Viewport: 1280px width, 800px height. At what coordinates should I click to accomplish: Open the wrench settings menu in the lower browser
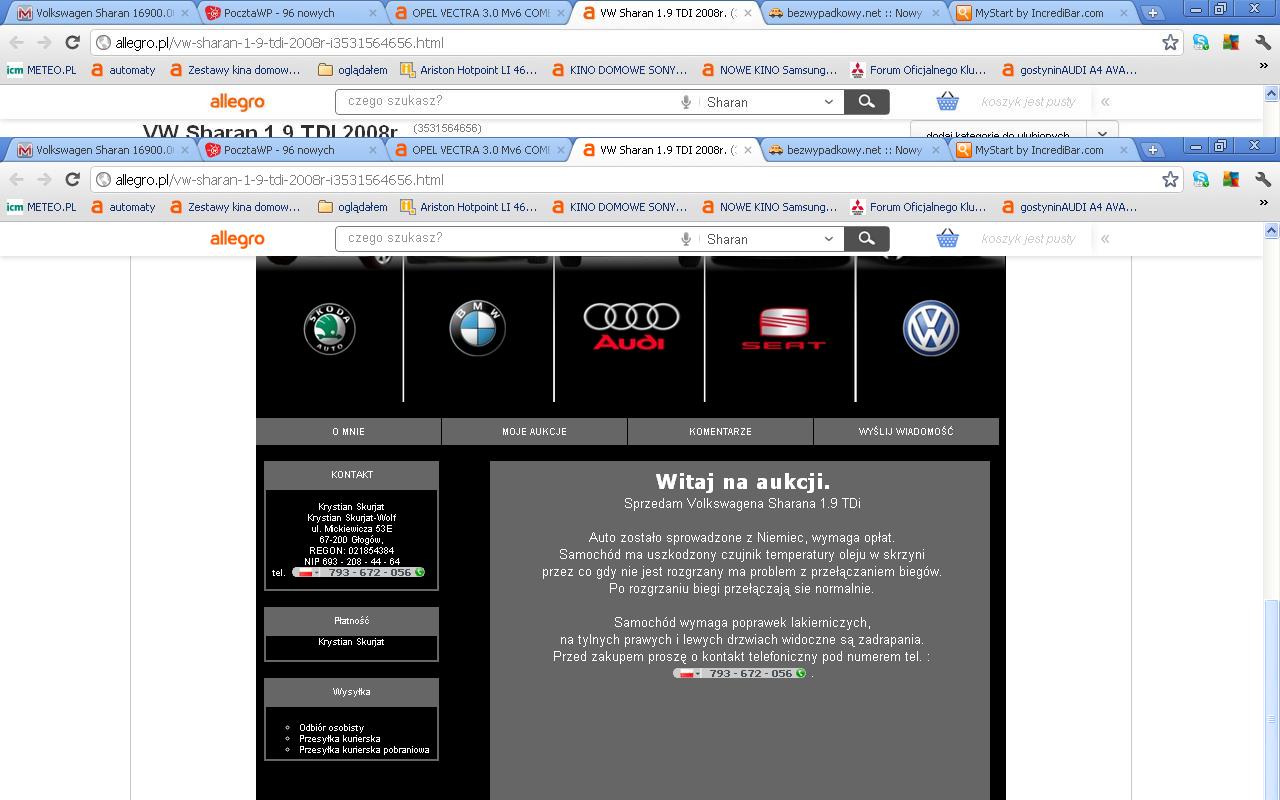(1263, 180)
